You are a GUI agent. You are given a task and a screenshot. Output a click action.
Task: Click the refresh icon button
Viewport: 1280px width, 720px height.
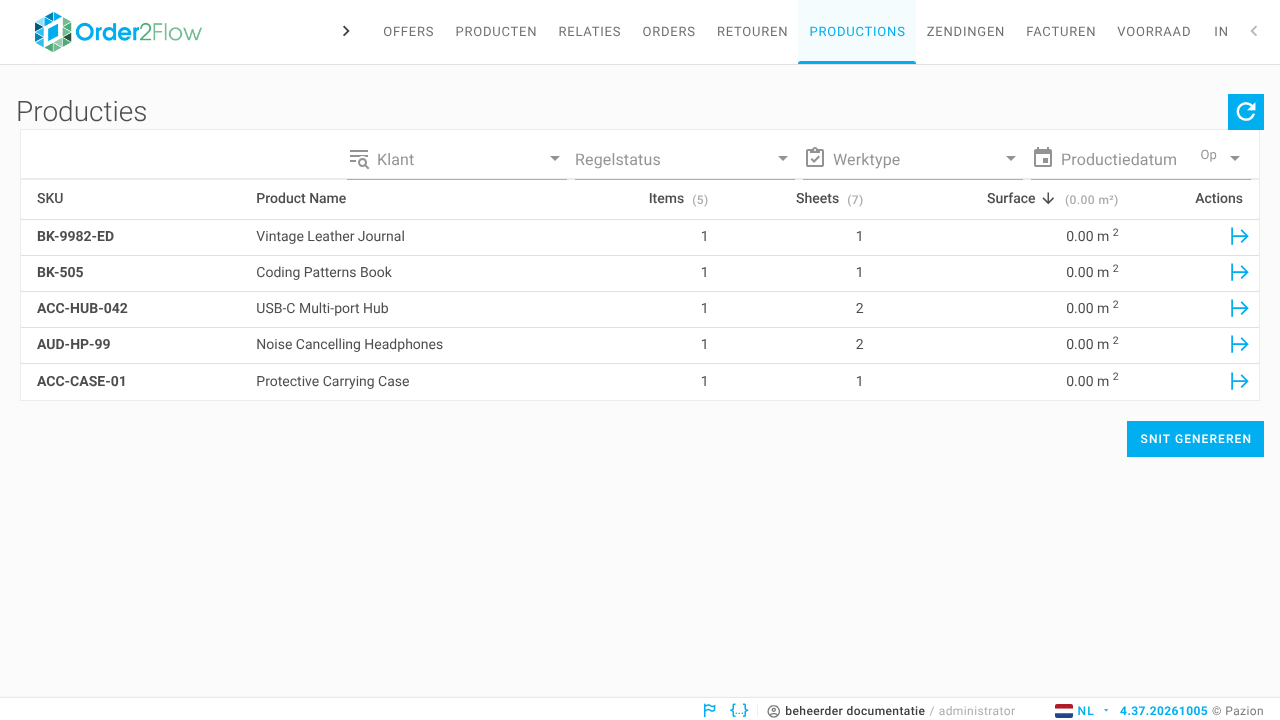(x=1246, y=112)
